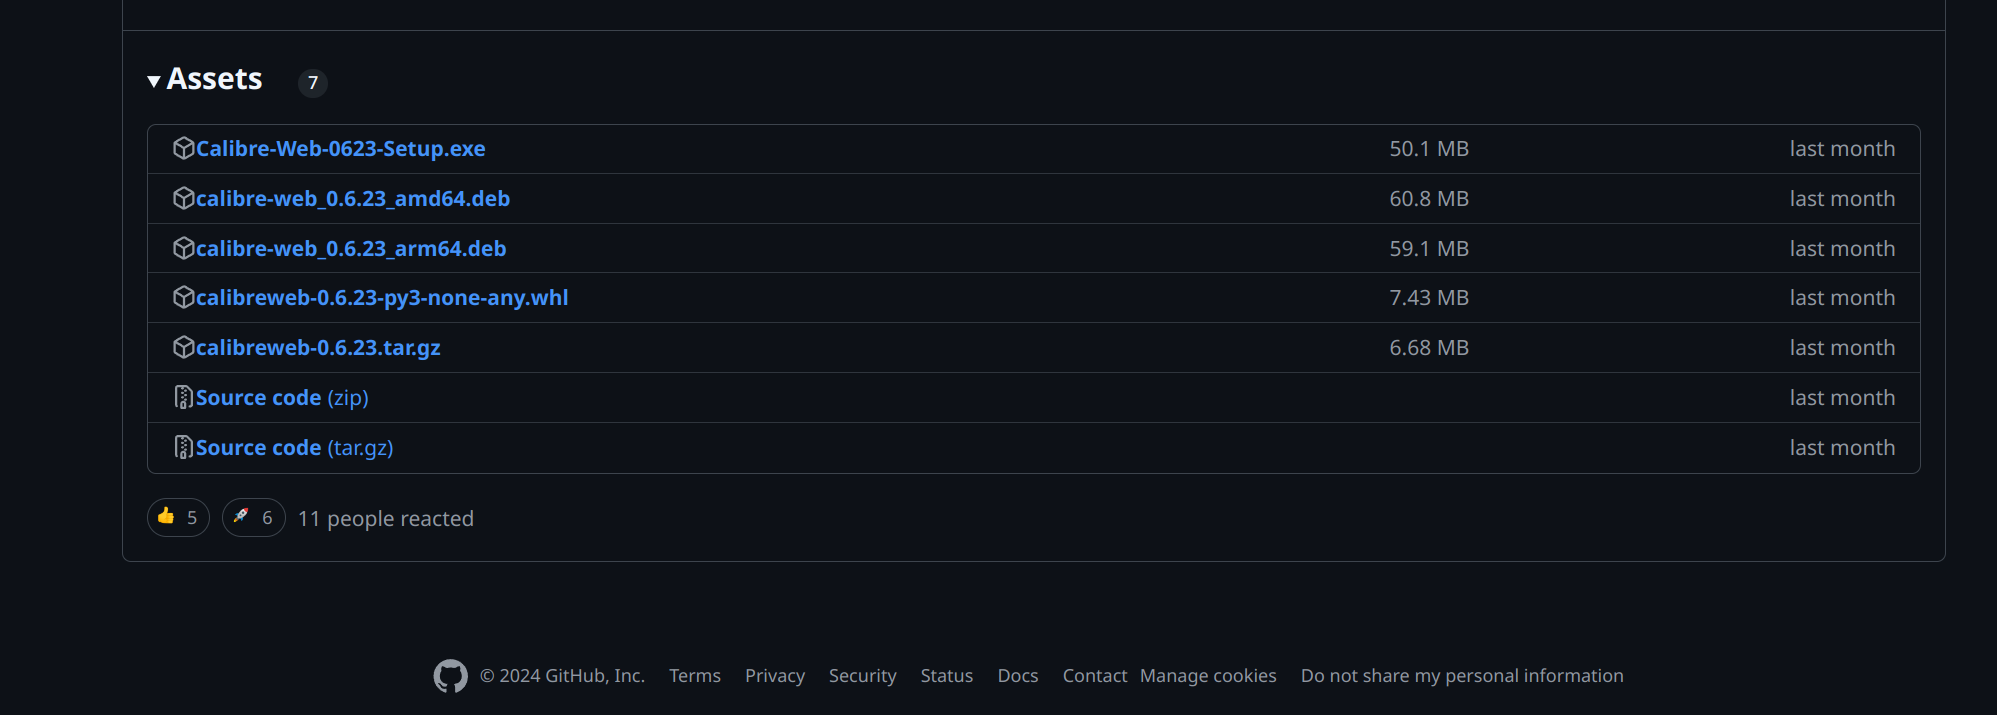Viewport: 1997px width, 715px height.
Task: Download Calibre-Web-0623-Setup.exe
Action: 340,149
